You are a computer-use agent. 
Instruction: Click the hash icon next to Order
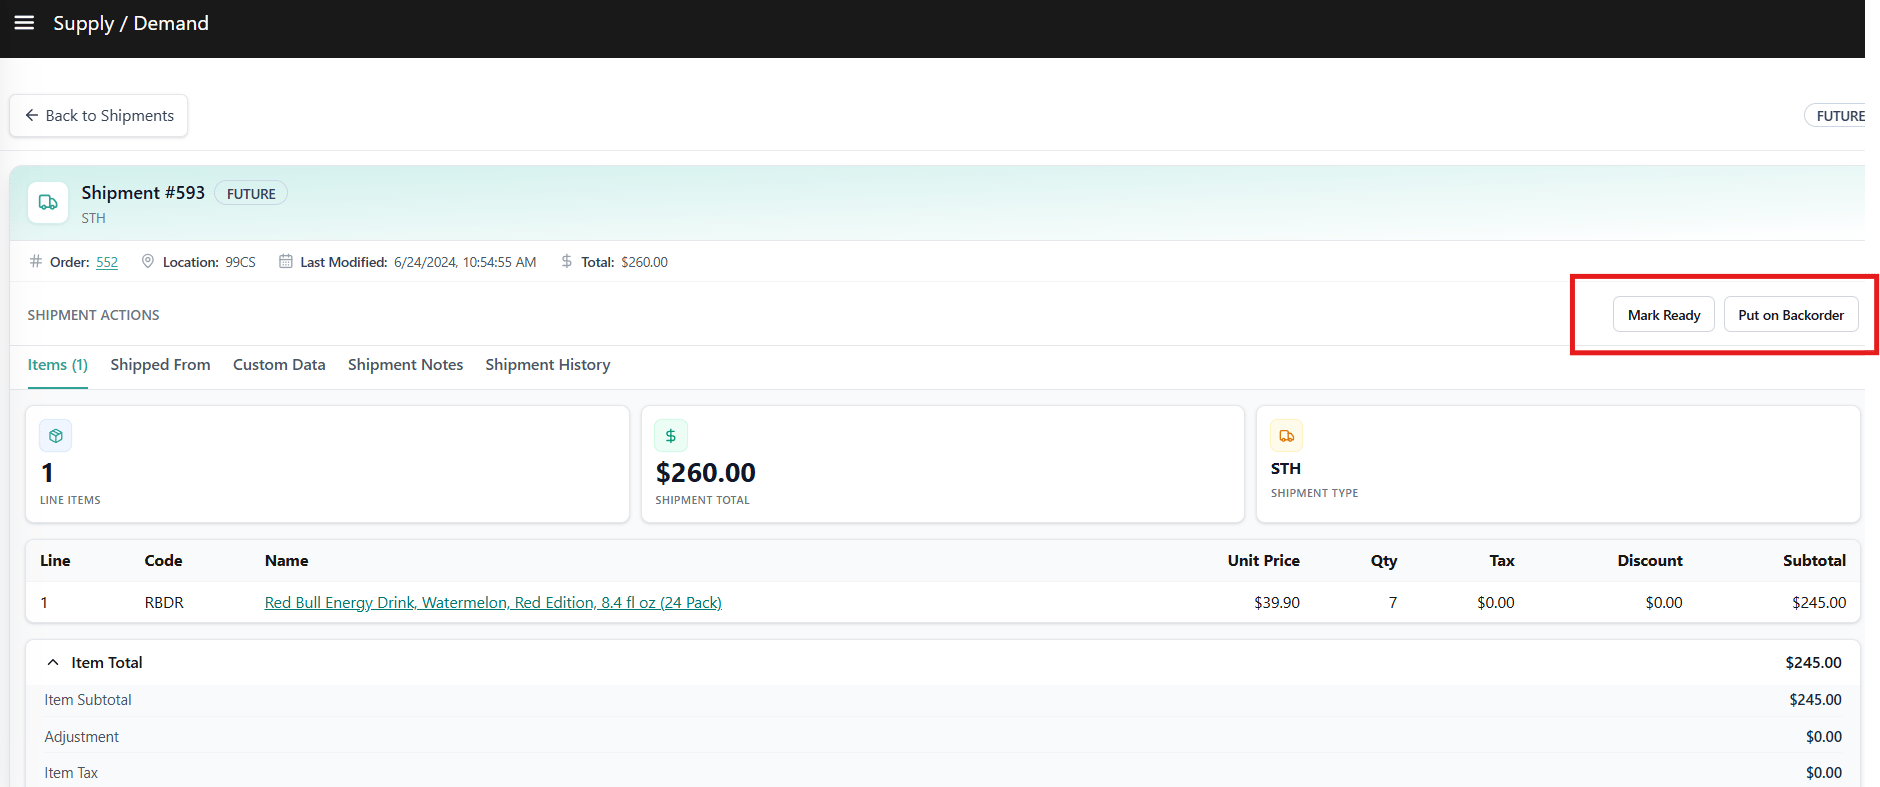pos(36,261)
